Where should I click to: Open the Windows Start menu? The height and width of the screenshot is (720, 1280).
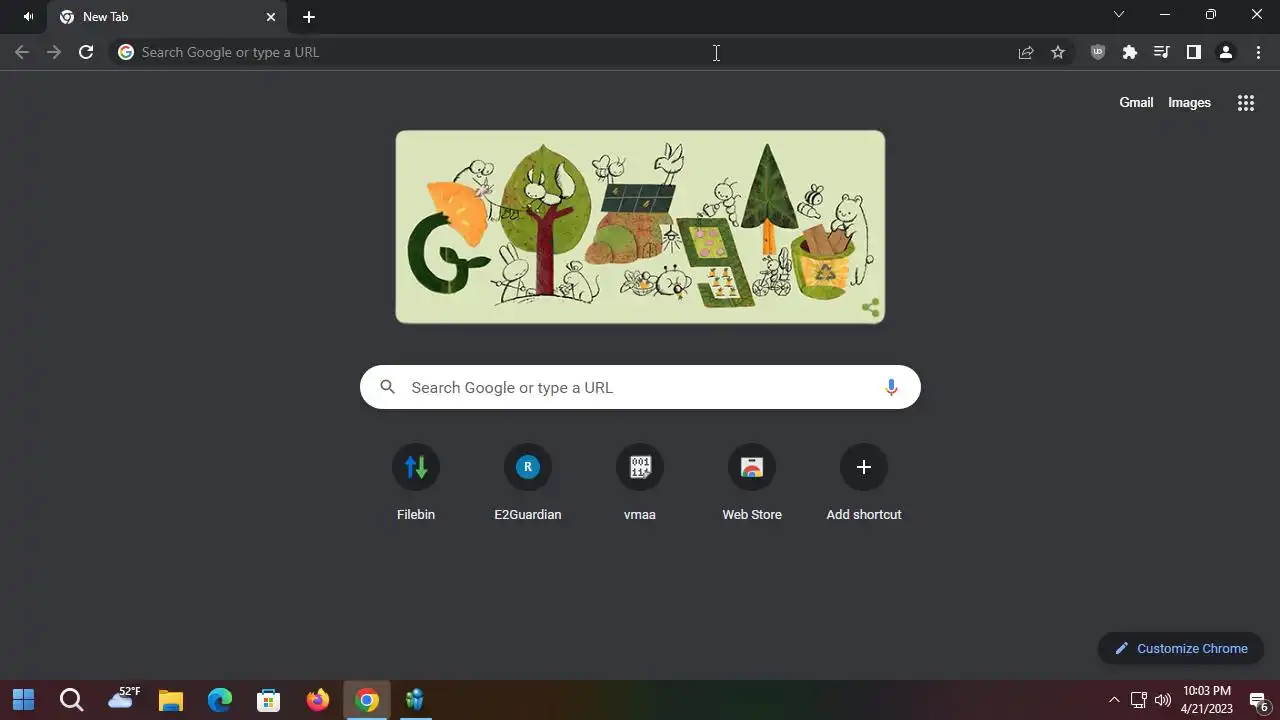(23, 699)
